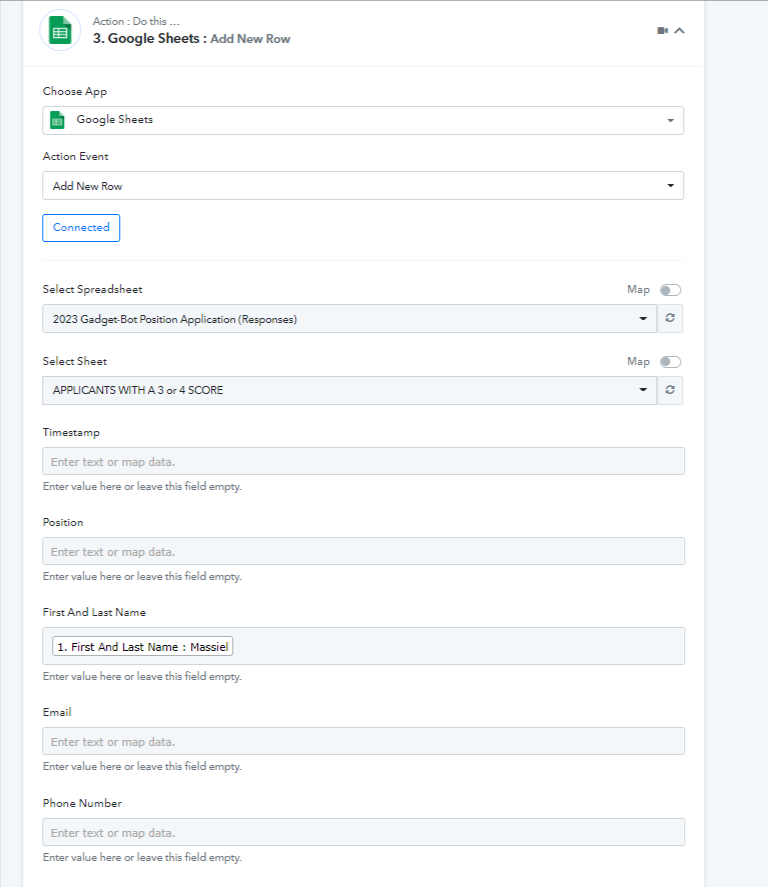Refresh the Select Sheet list
The image size is (768, 887).
coord(670,390)
